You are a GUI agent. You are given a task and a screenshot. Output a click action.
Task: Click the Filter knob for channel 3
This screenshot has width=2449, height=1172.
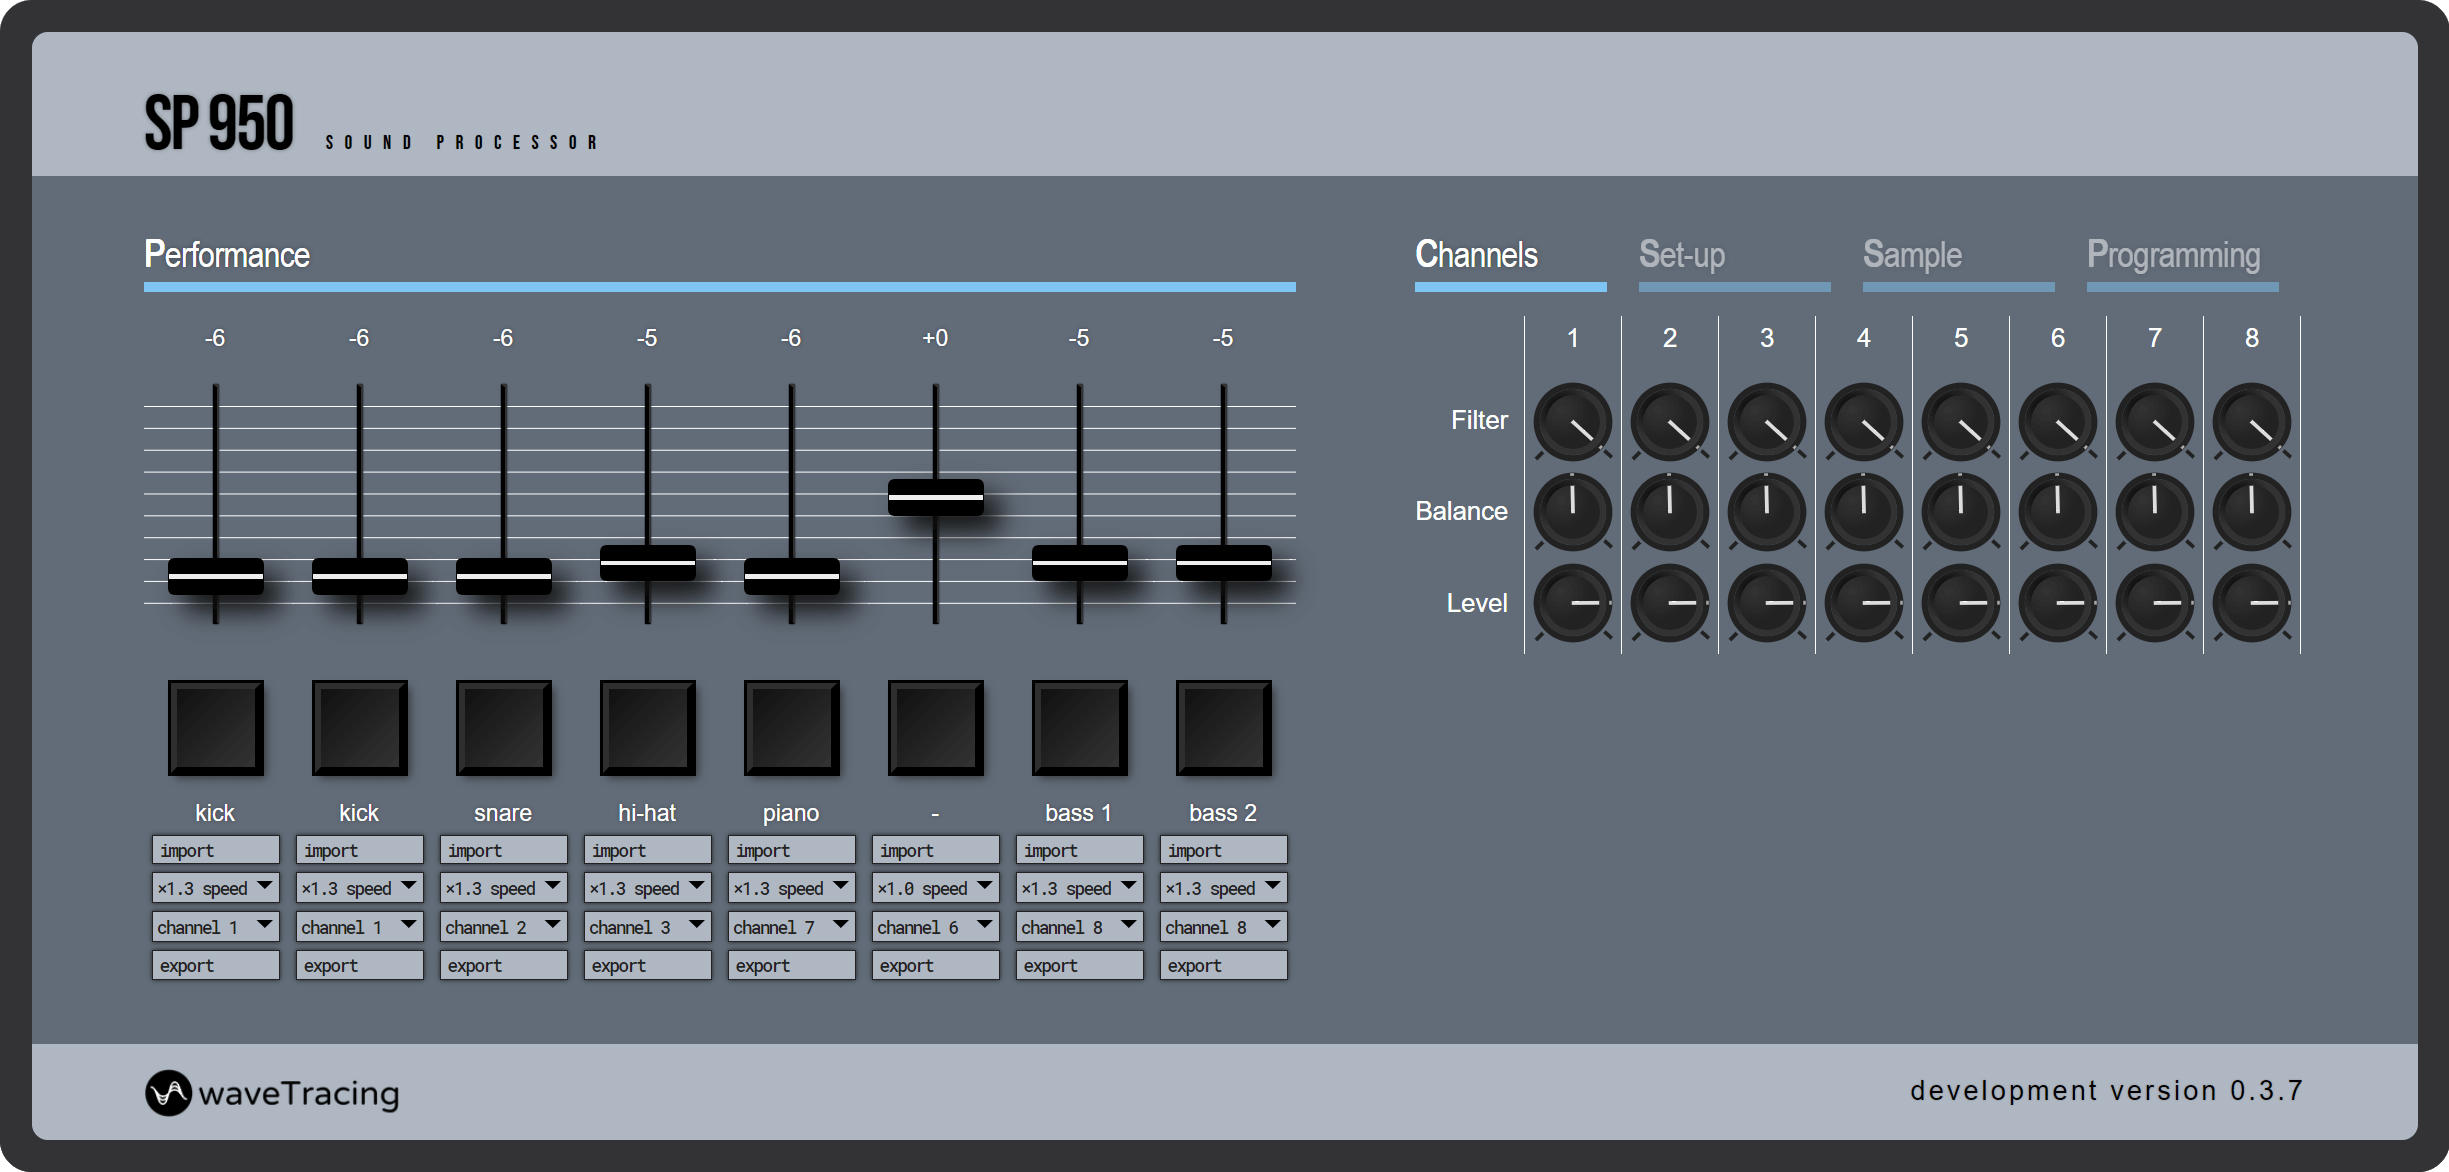click(x=1766, y=421)
